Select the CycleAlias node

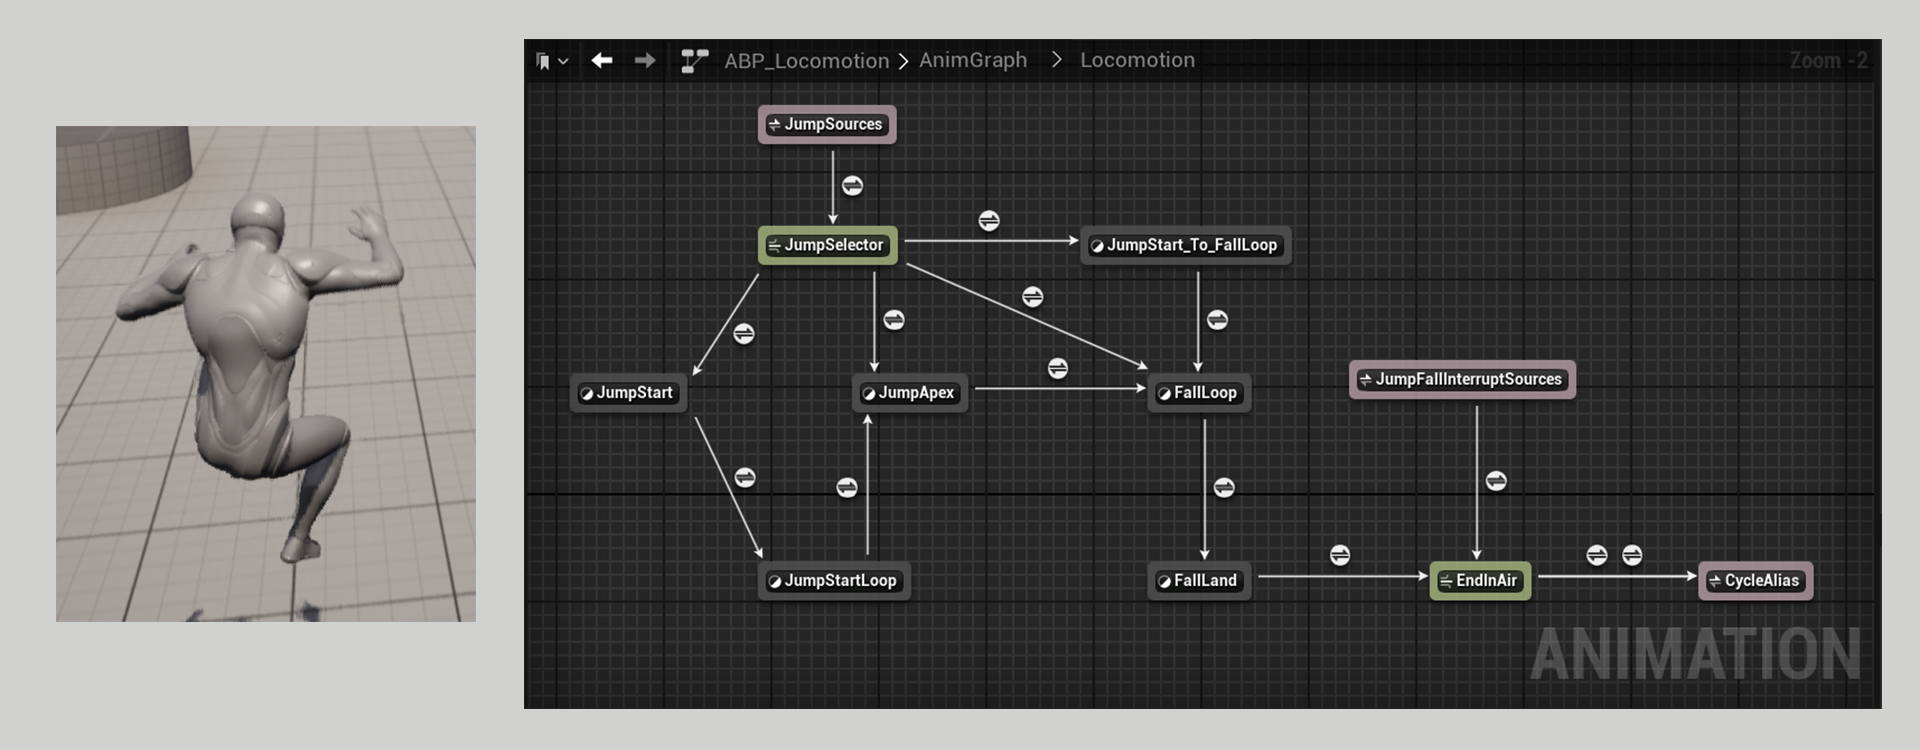[1755, 581]
